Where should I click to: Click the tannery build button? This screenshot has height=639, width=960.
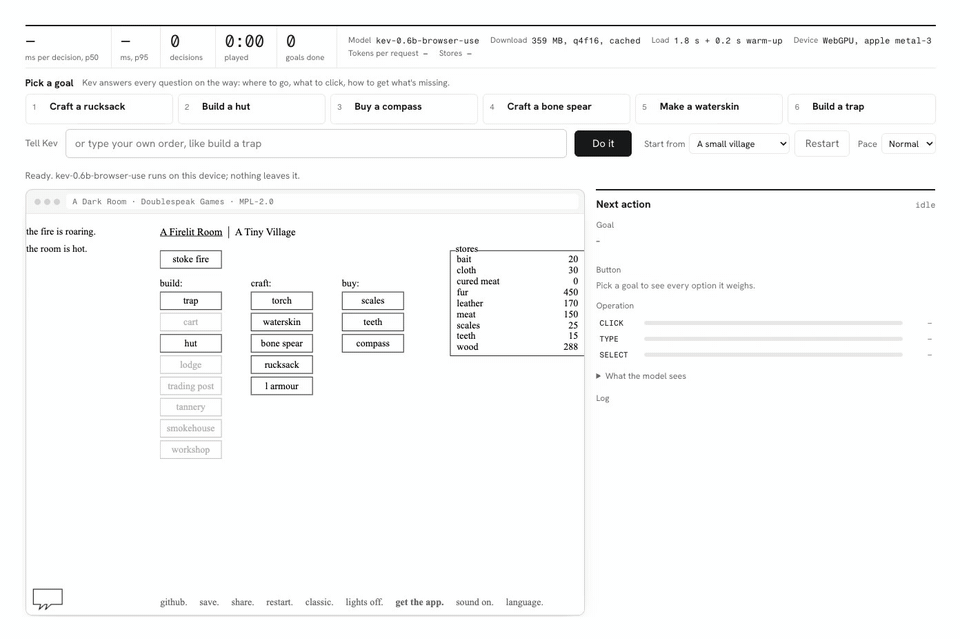coord(190,407)
